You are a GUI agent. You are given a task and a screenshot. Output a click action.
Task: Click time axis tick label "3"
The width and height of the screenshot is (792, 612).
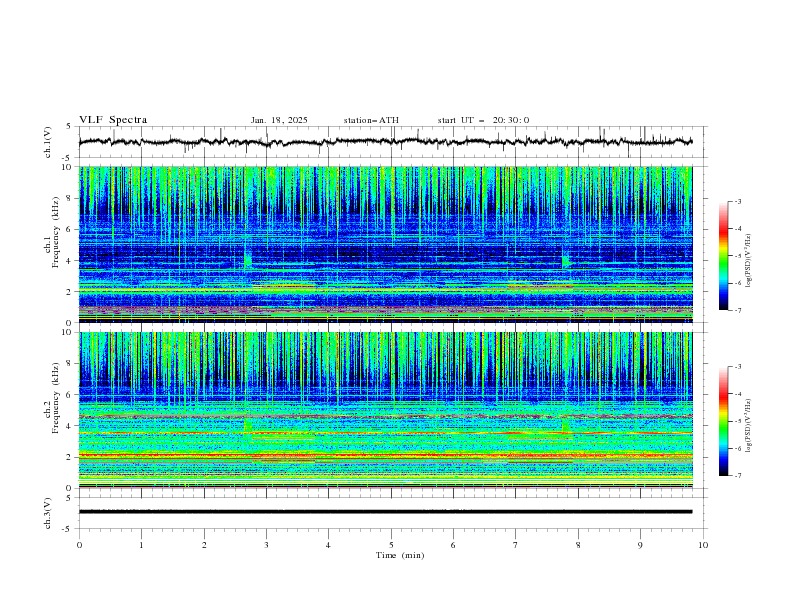coord(266,545)
